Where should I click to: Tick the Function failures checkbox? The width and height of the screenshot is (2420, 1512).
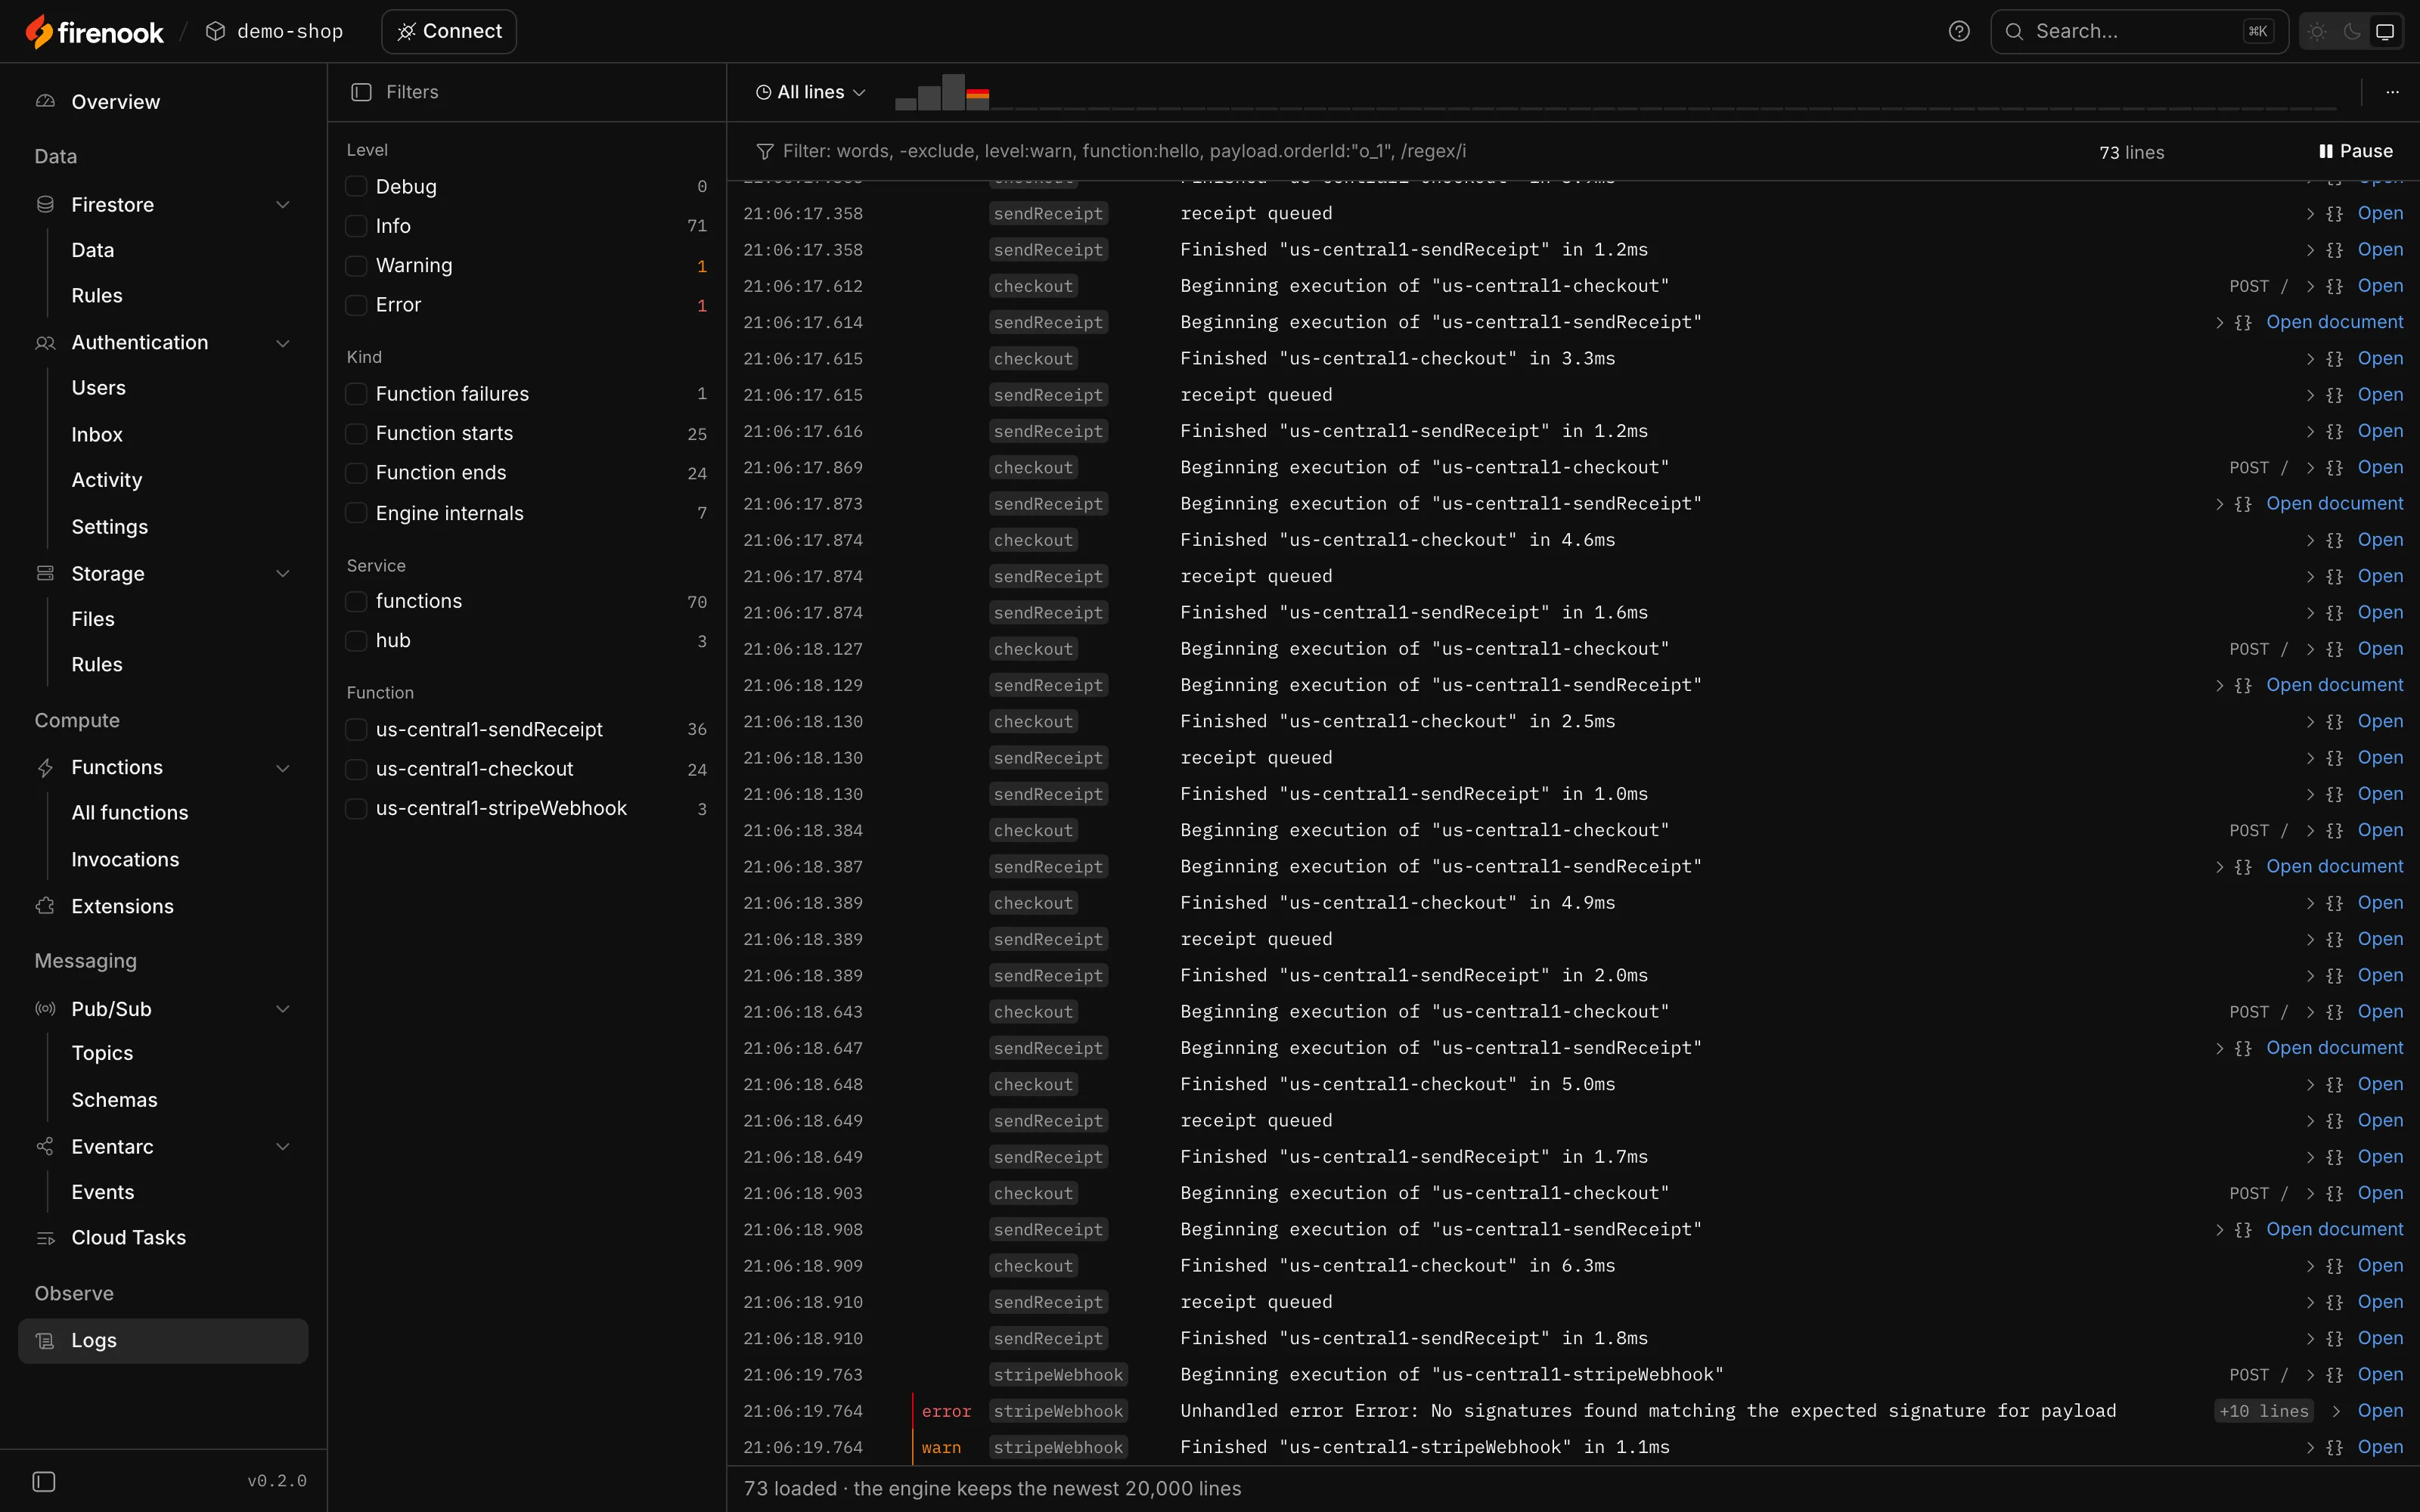coord(356,394)
